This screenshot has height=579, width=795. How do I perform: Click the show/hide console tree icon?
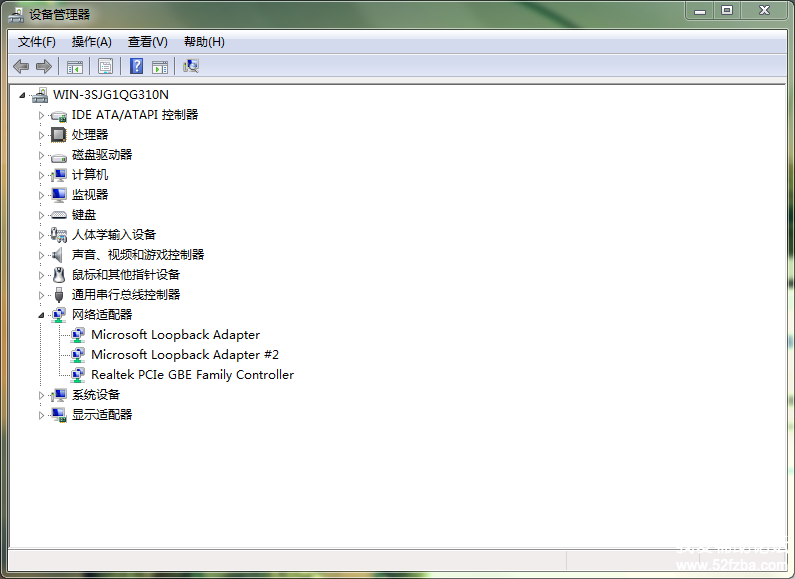(x=75, y=66)
